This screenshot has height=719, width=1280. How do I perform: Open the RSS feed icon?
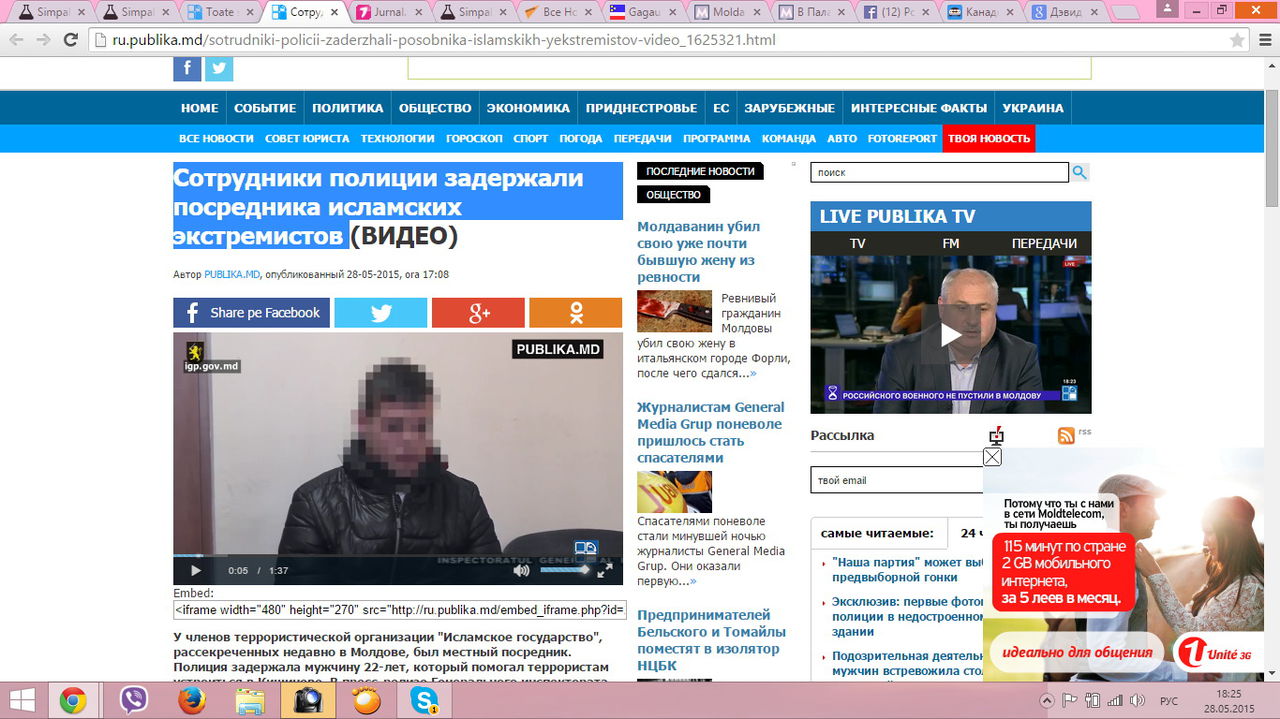point(1066,435)
